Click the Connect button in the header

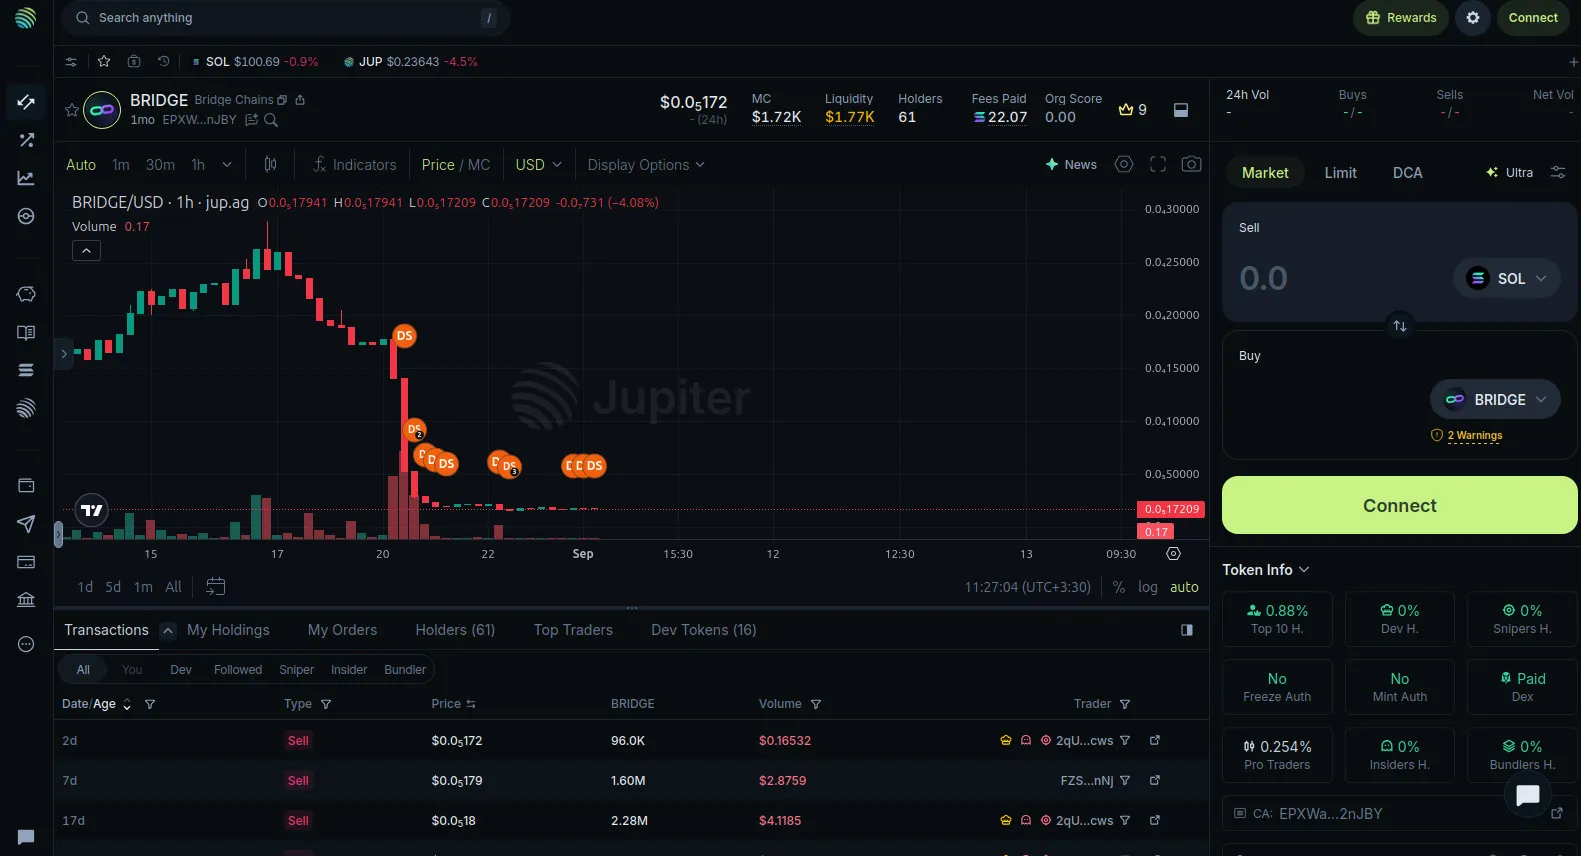(1533, 18)
